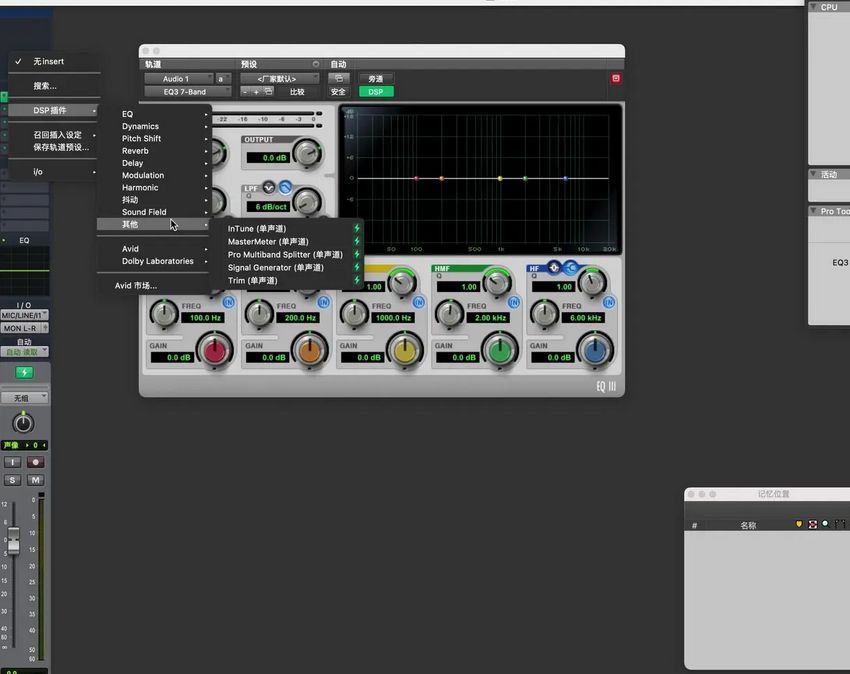Click the lightning icon beside Pro Multiband Splitter
This screenshot has width=850, height=674.
click(357, 254)
